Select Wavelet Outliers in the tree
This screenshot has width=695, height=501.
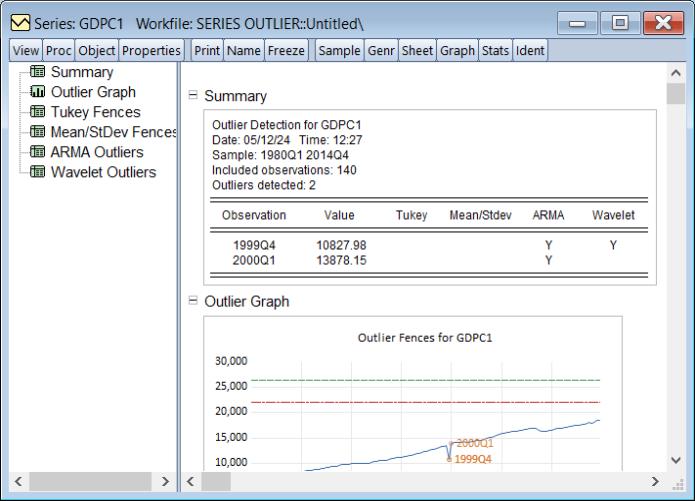[103, 172]
